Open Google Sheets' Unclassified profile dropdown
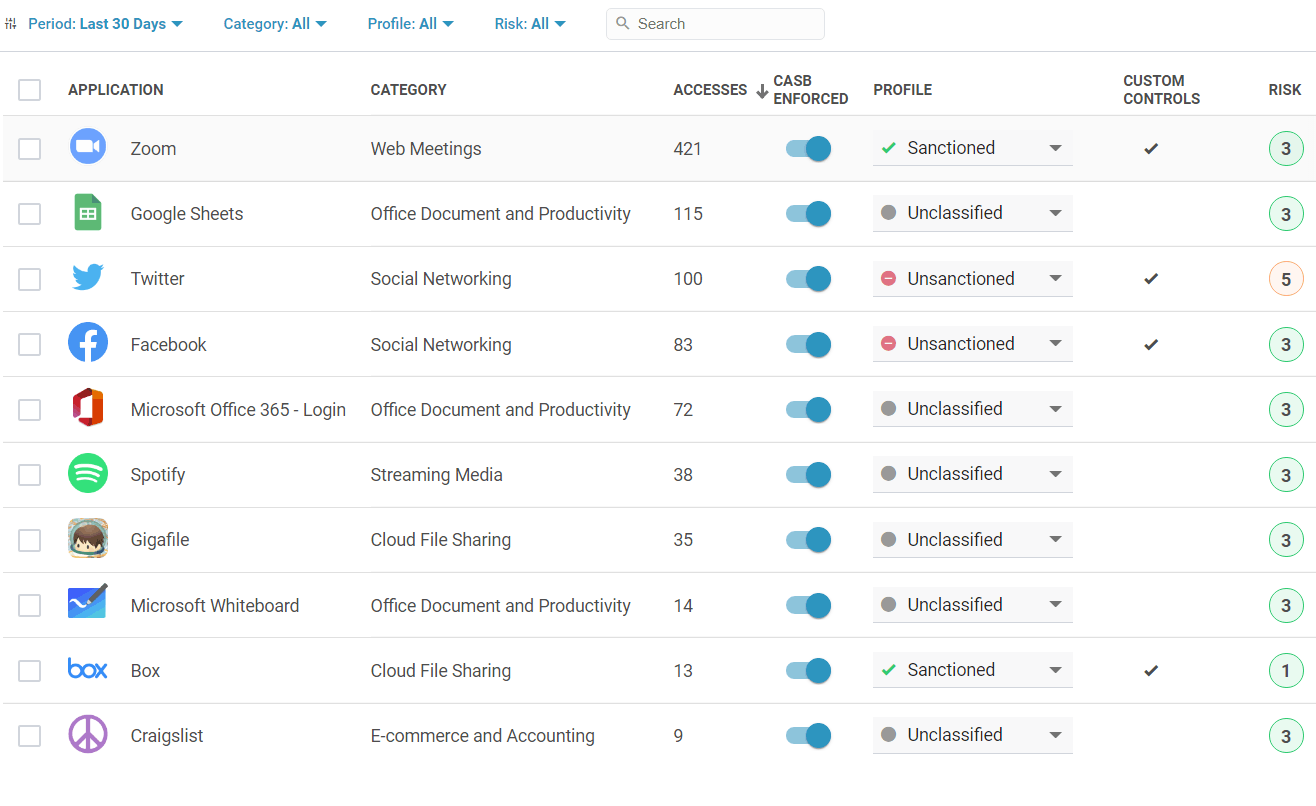This screenshot has height=806, width=1316. [972, 213]
